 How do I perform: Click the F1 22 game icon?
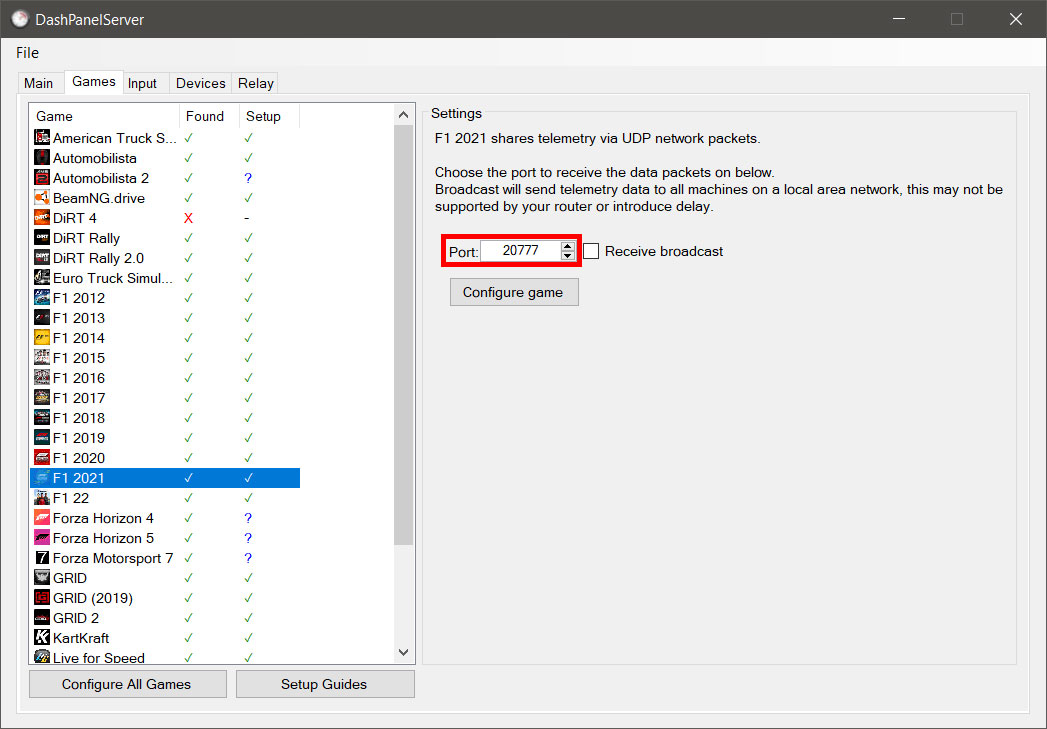click(x=42, y=498)
